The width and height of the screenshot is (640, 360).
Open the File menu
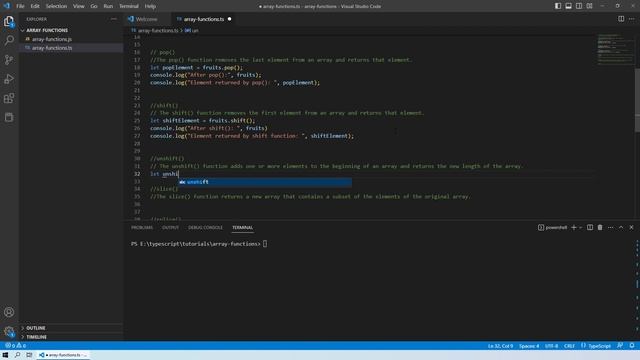click(x=20, y=6)
